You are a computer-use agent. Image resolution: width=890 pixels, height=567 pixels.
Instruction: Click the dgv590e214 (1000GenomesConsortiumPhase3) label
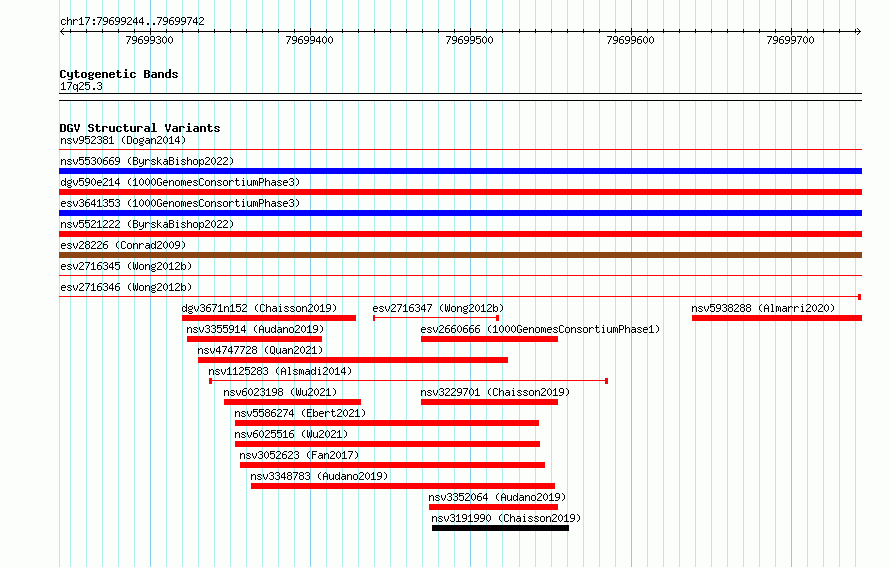(x=180, y=182)
